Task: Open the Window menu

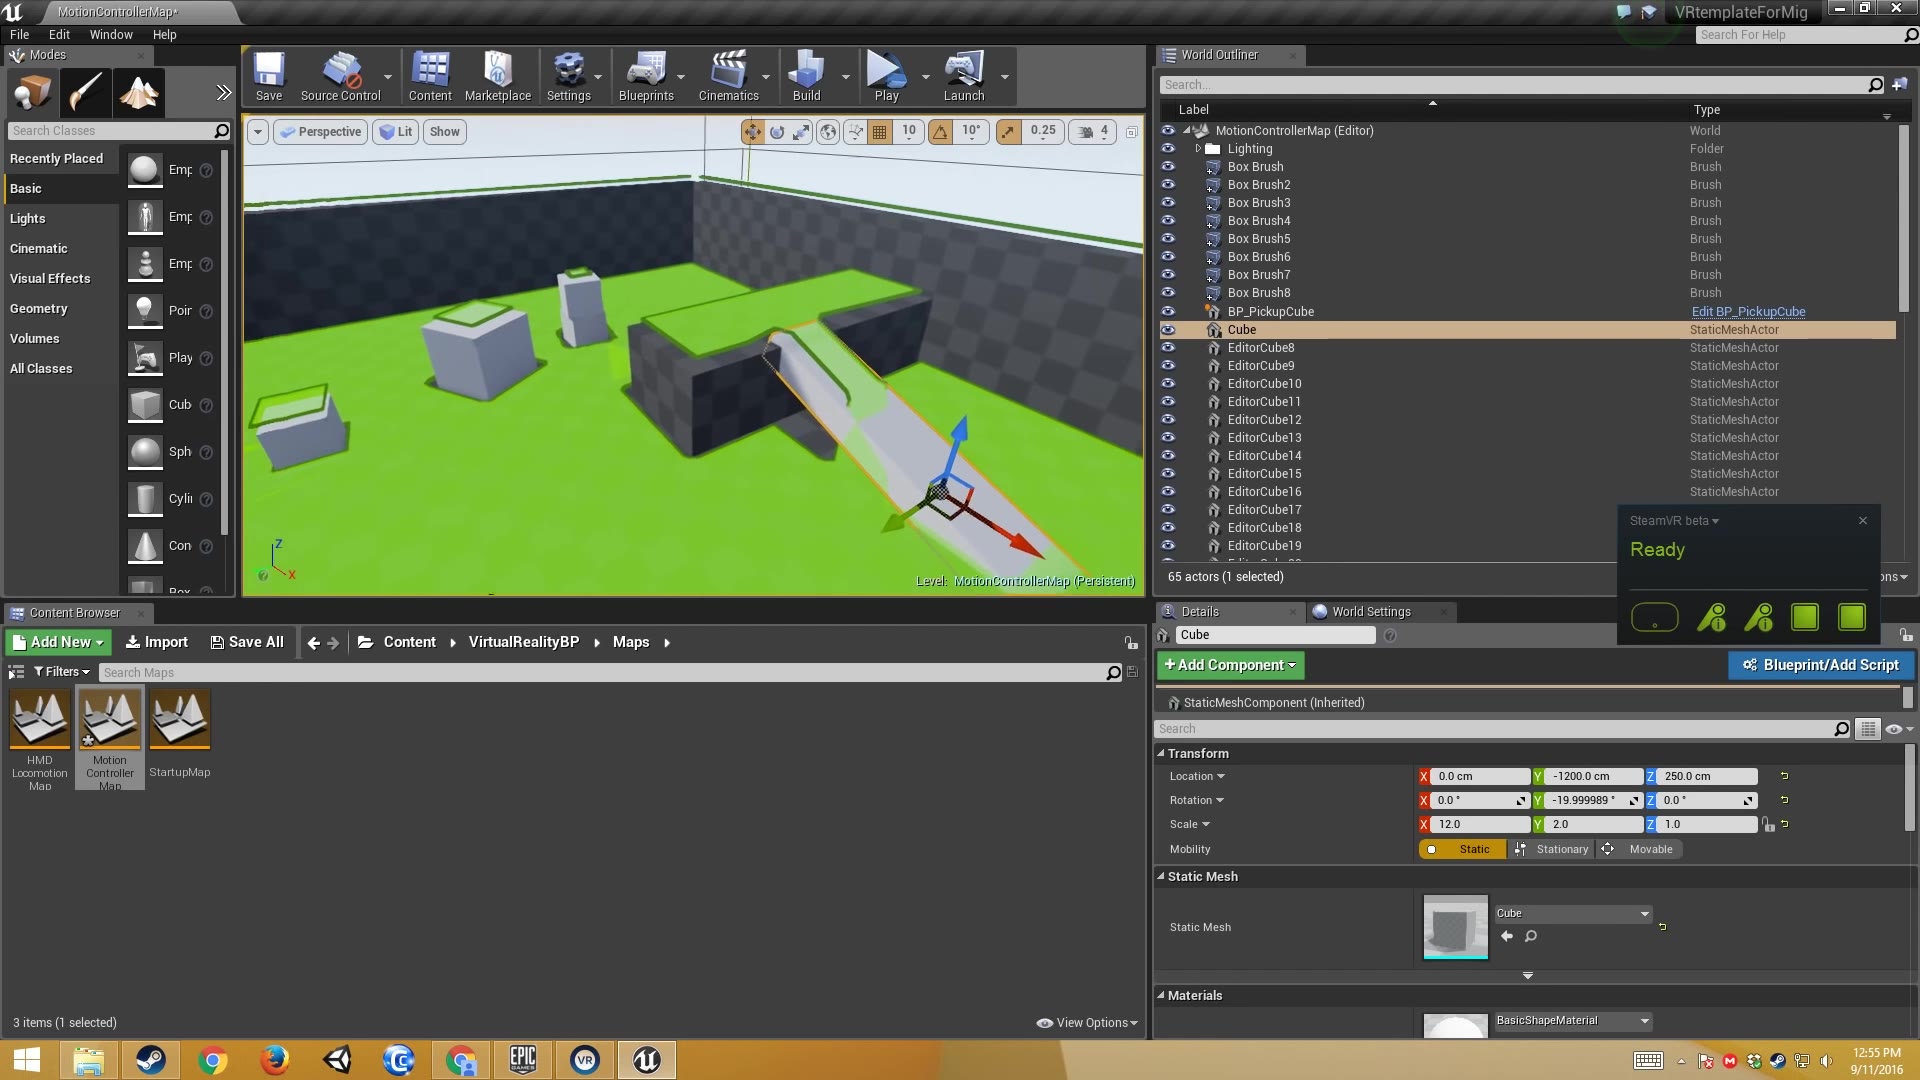Action: [x=110, y=34]
